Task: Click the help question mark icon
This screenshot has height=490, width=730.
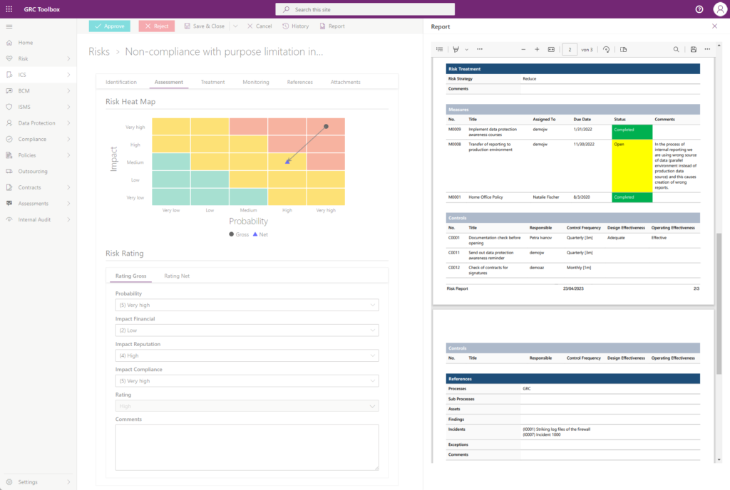Action: point(699,9)
